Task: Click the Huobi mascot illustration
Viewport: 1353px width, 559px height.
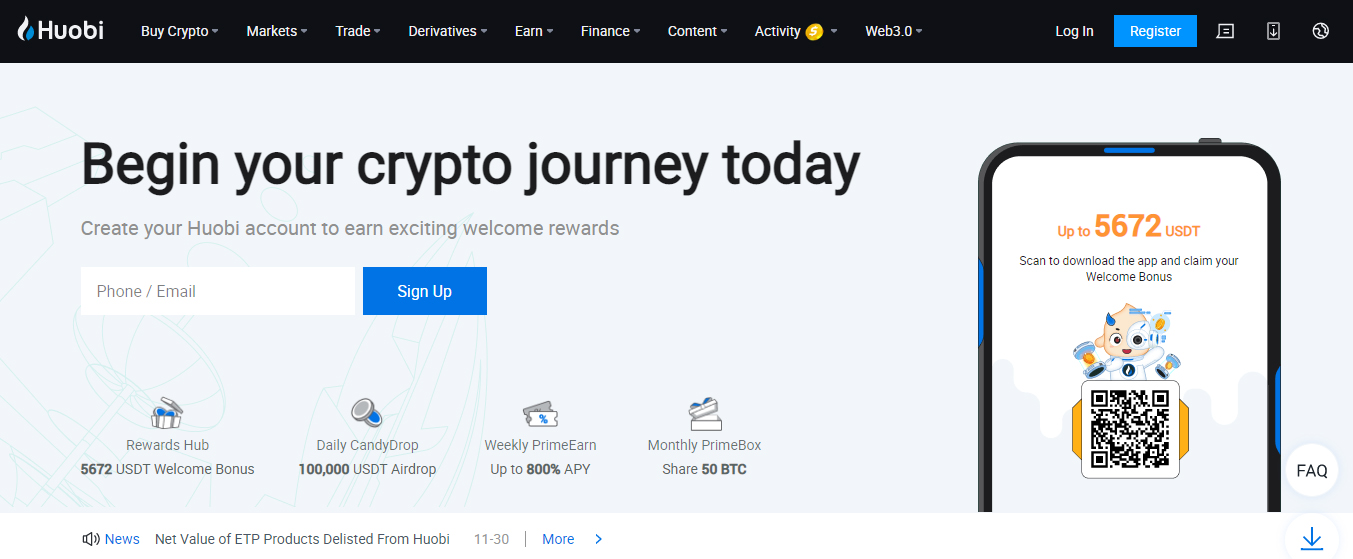Action: click(x=1129, y=343)
